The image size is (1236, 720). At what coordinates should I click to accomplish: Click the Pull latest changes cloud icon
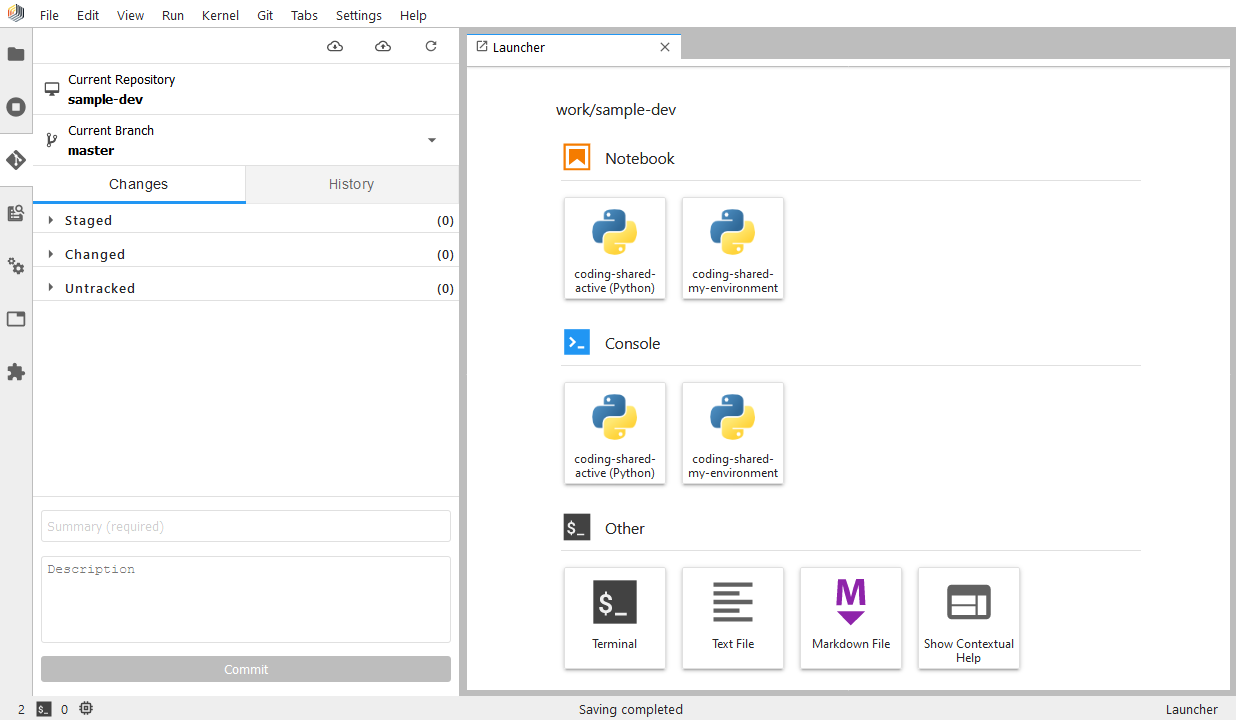[x=335, y=47]
